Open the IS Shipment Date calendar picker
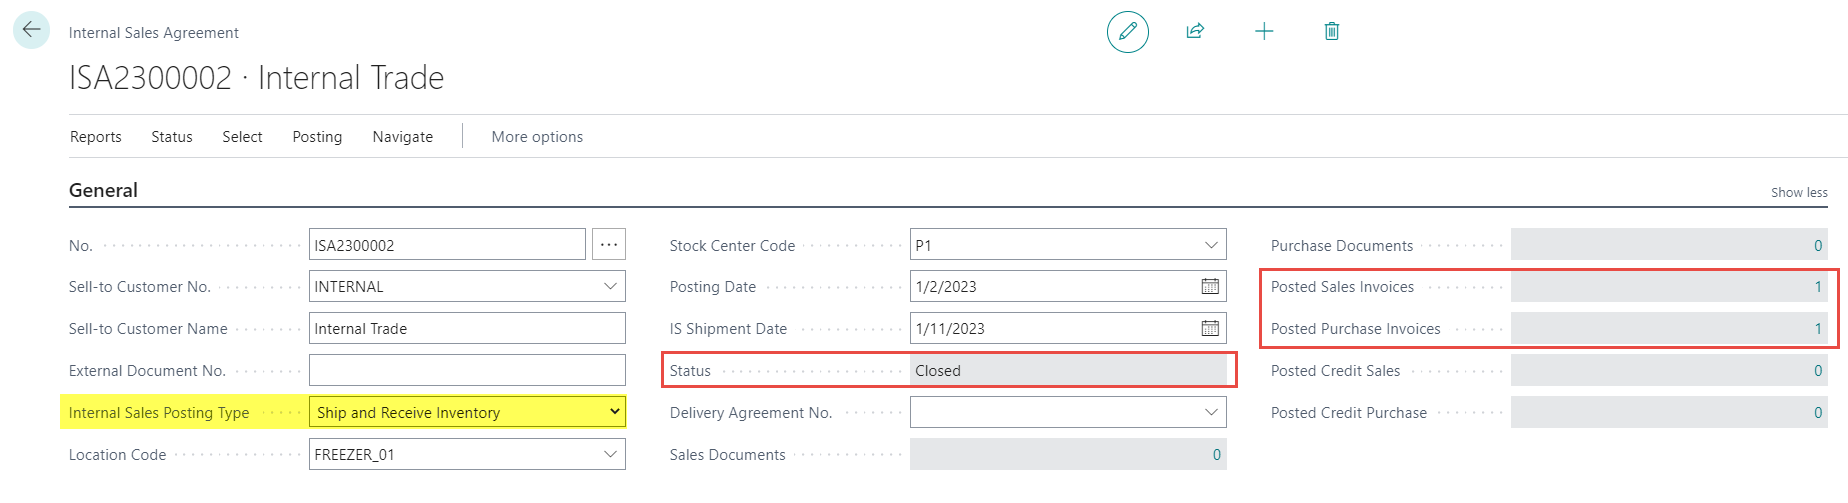 (x=1209, y=329)
